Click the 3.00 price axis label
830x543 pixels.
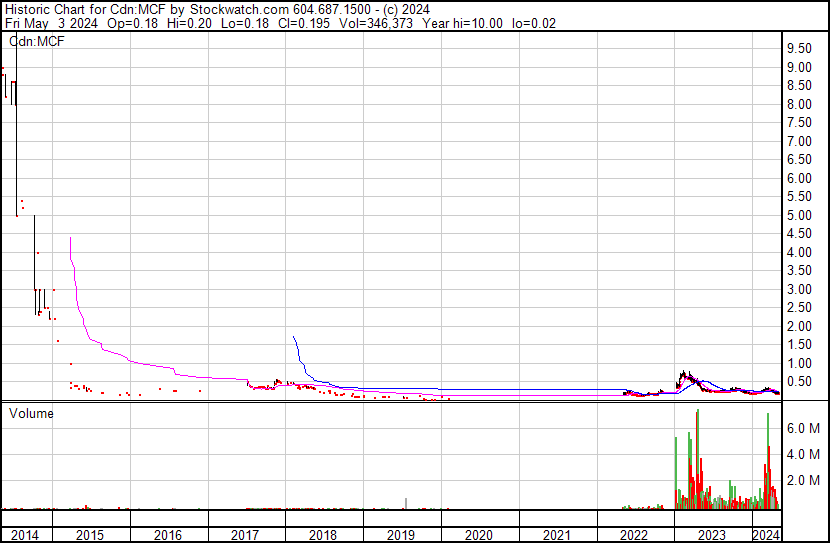(799, 289)
